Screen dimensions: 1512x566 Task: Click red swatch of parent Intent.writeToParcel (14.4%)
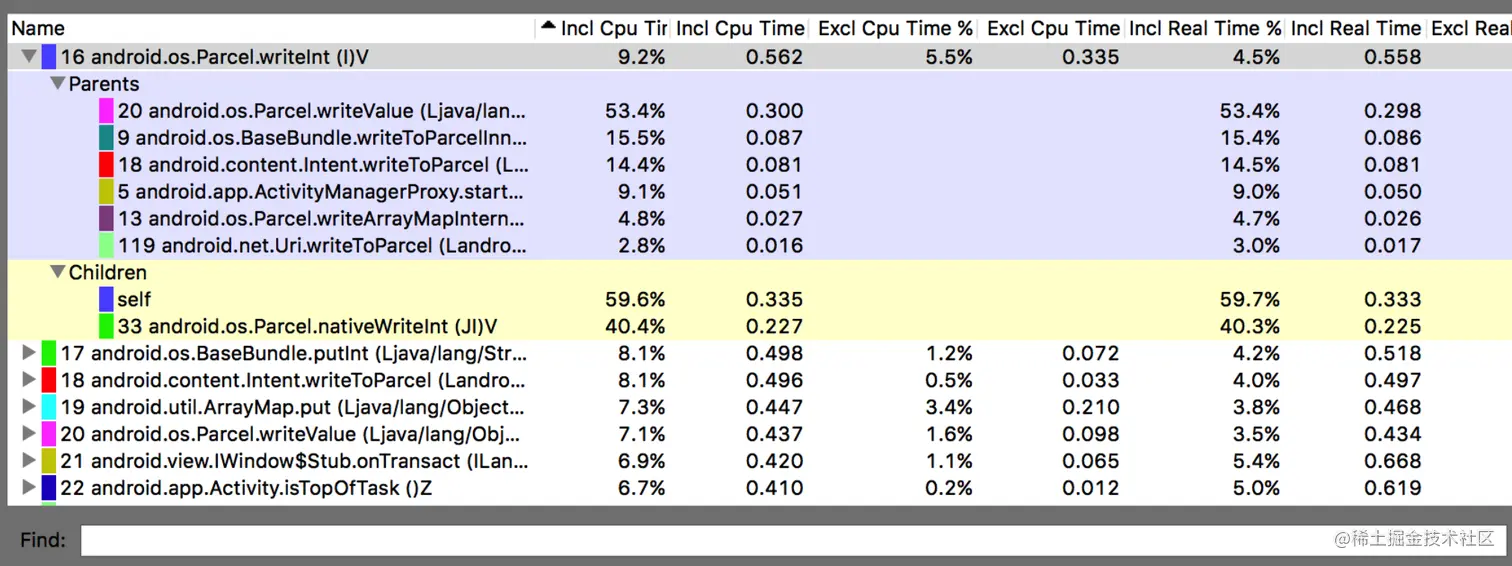point(106,165)
